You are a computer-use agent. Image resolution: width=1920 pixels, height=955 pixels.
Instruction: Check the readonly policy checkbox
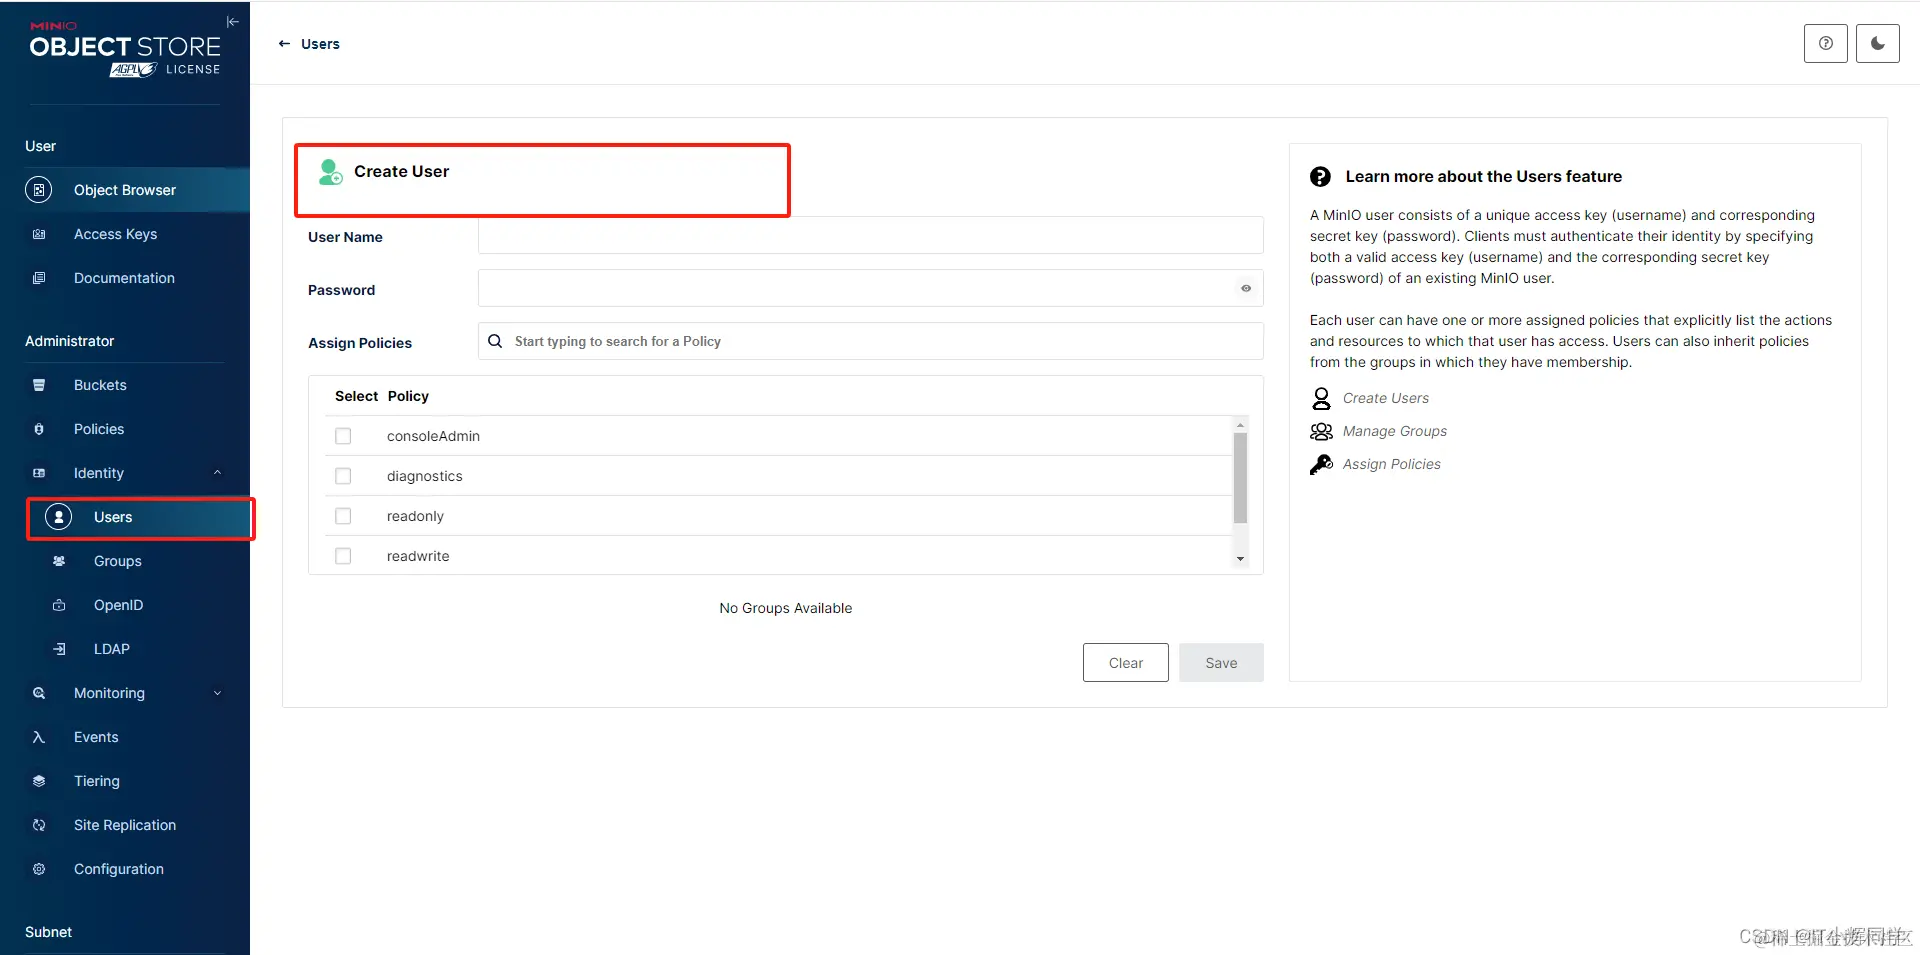[343, 516]
